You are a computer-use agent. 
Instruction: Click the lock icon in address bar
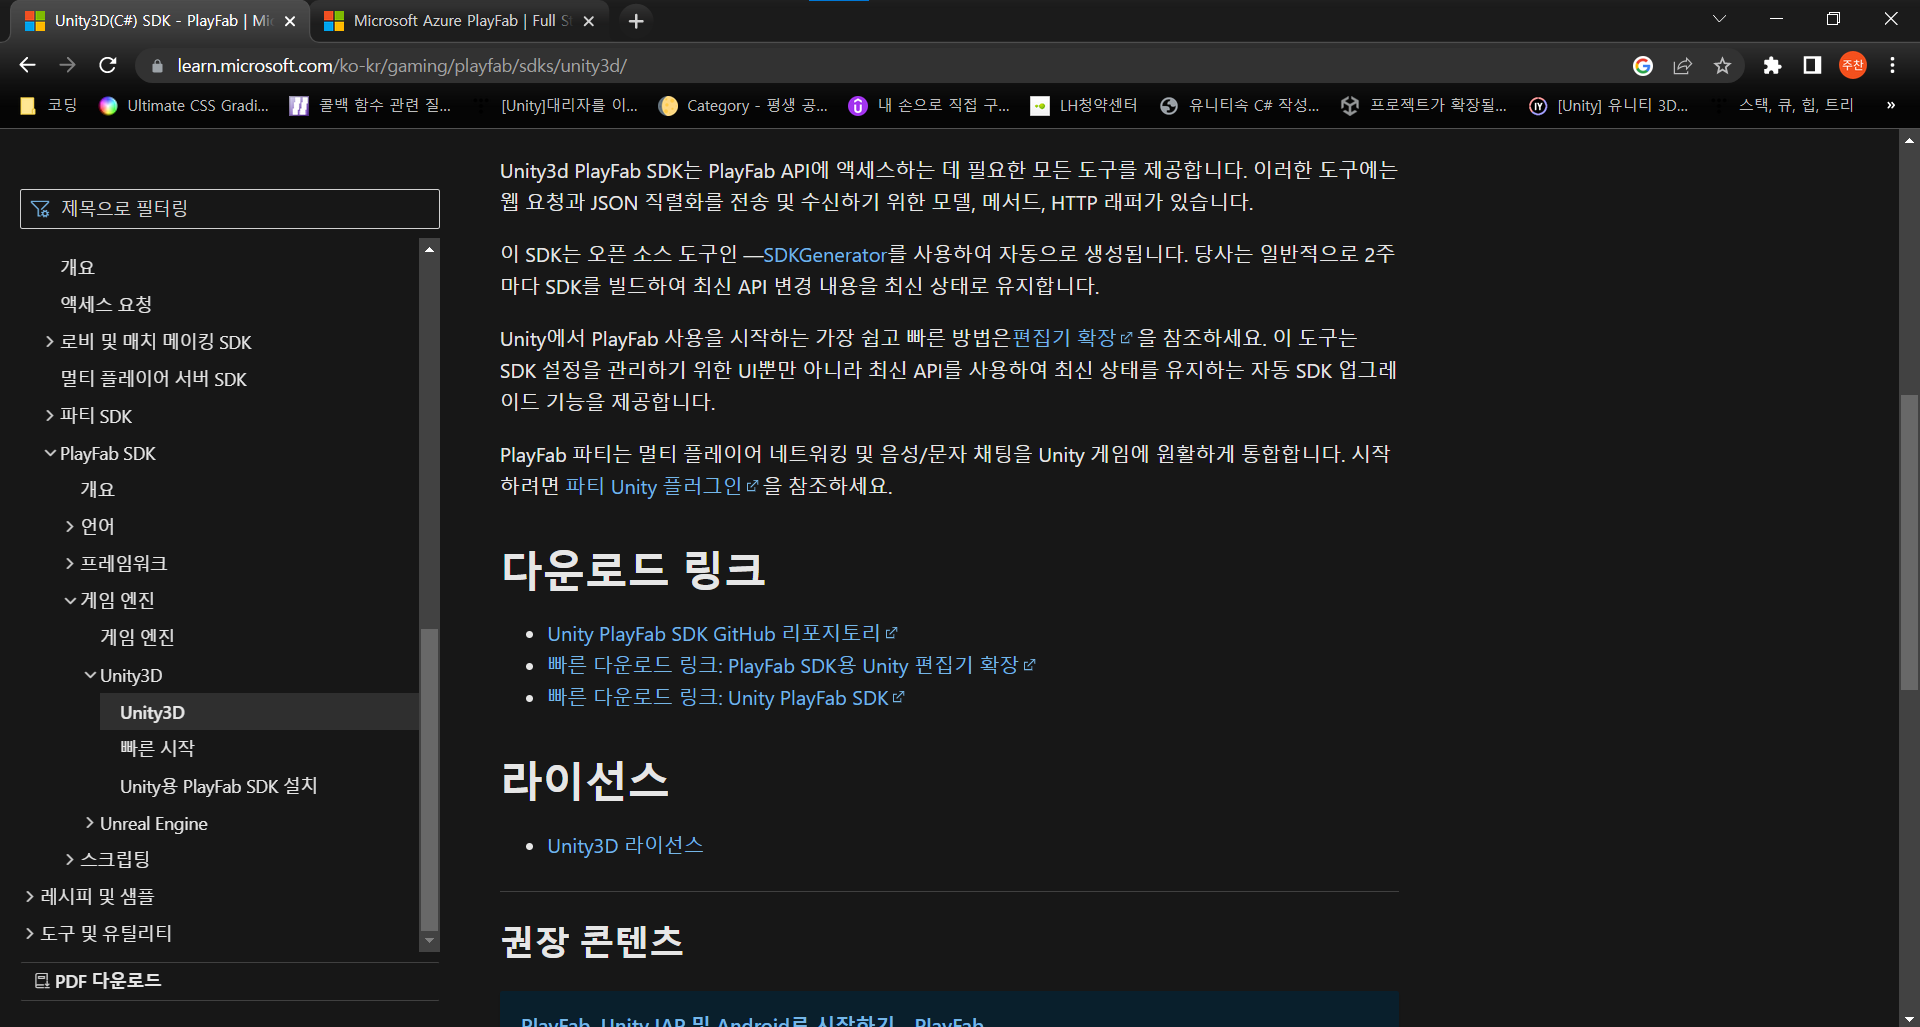coord(156,66)
